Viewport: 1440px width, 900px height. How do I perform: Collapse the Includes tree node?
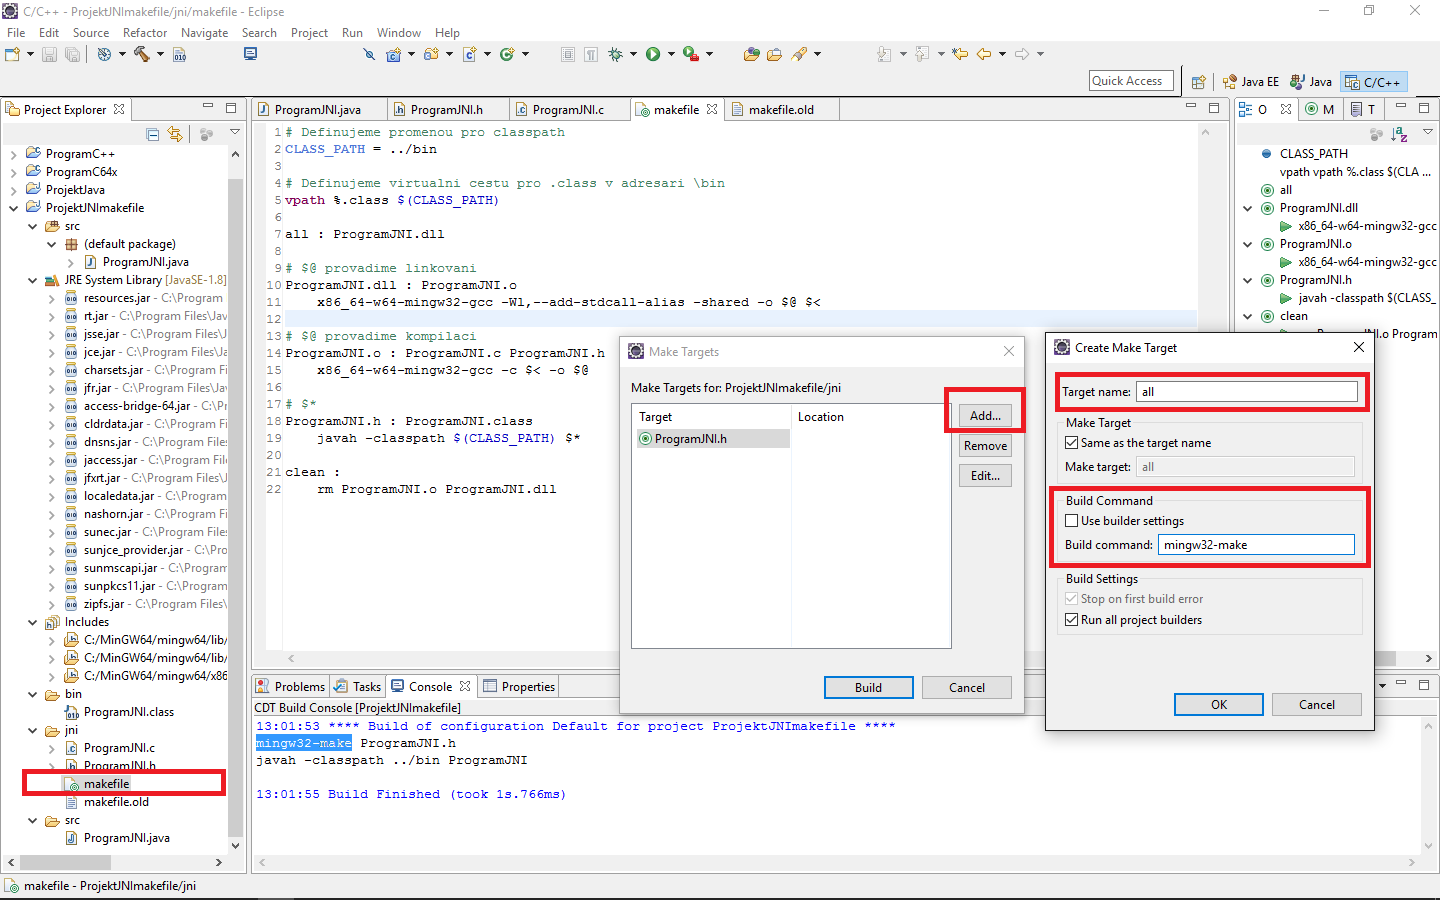click(x=32, y=621)
